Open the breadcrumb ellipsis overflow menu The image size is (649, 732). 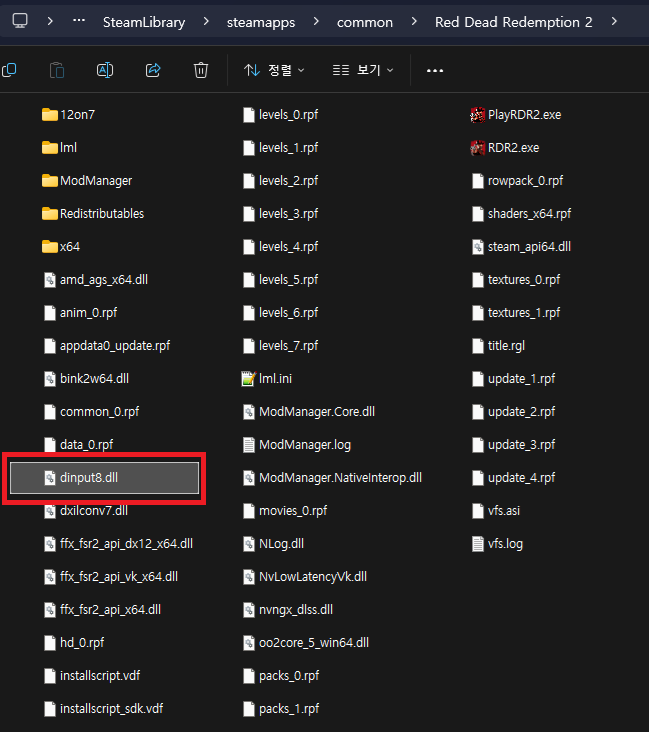(79, 21)
